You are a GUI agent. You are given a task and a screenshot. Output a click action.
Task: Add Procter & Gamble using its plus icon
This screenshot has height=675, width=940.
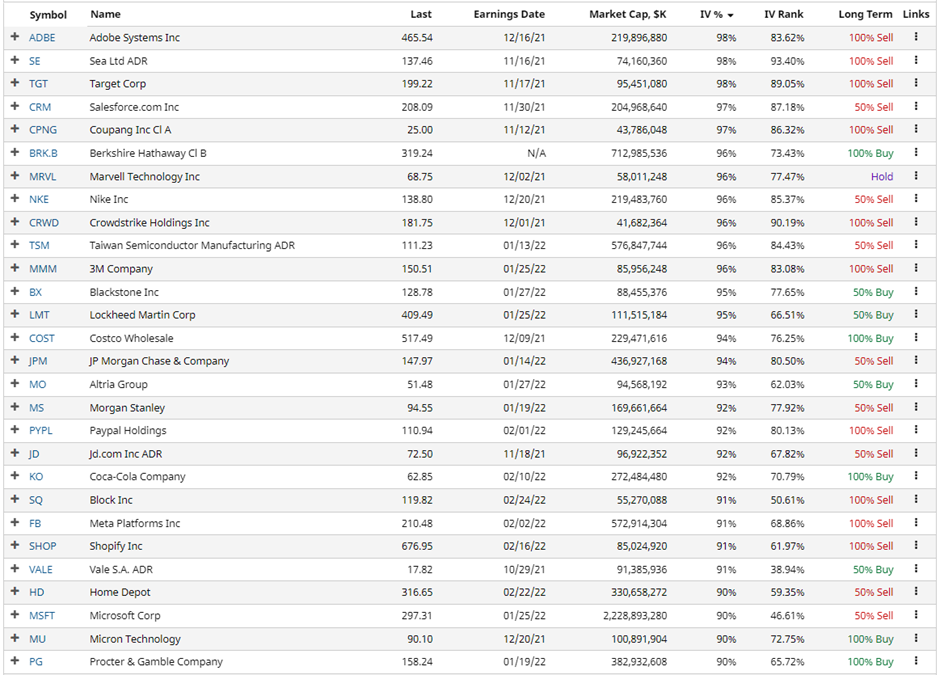tap(14, 662)
